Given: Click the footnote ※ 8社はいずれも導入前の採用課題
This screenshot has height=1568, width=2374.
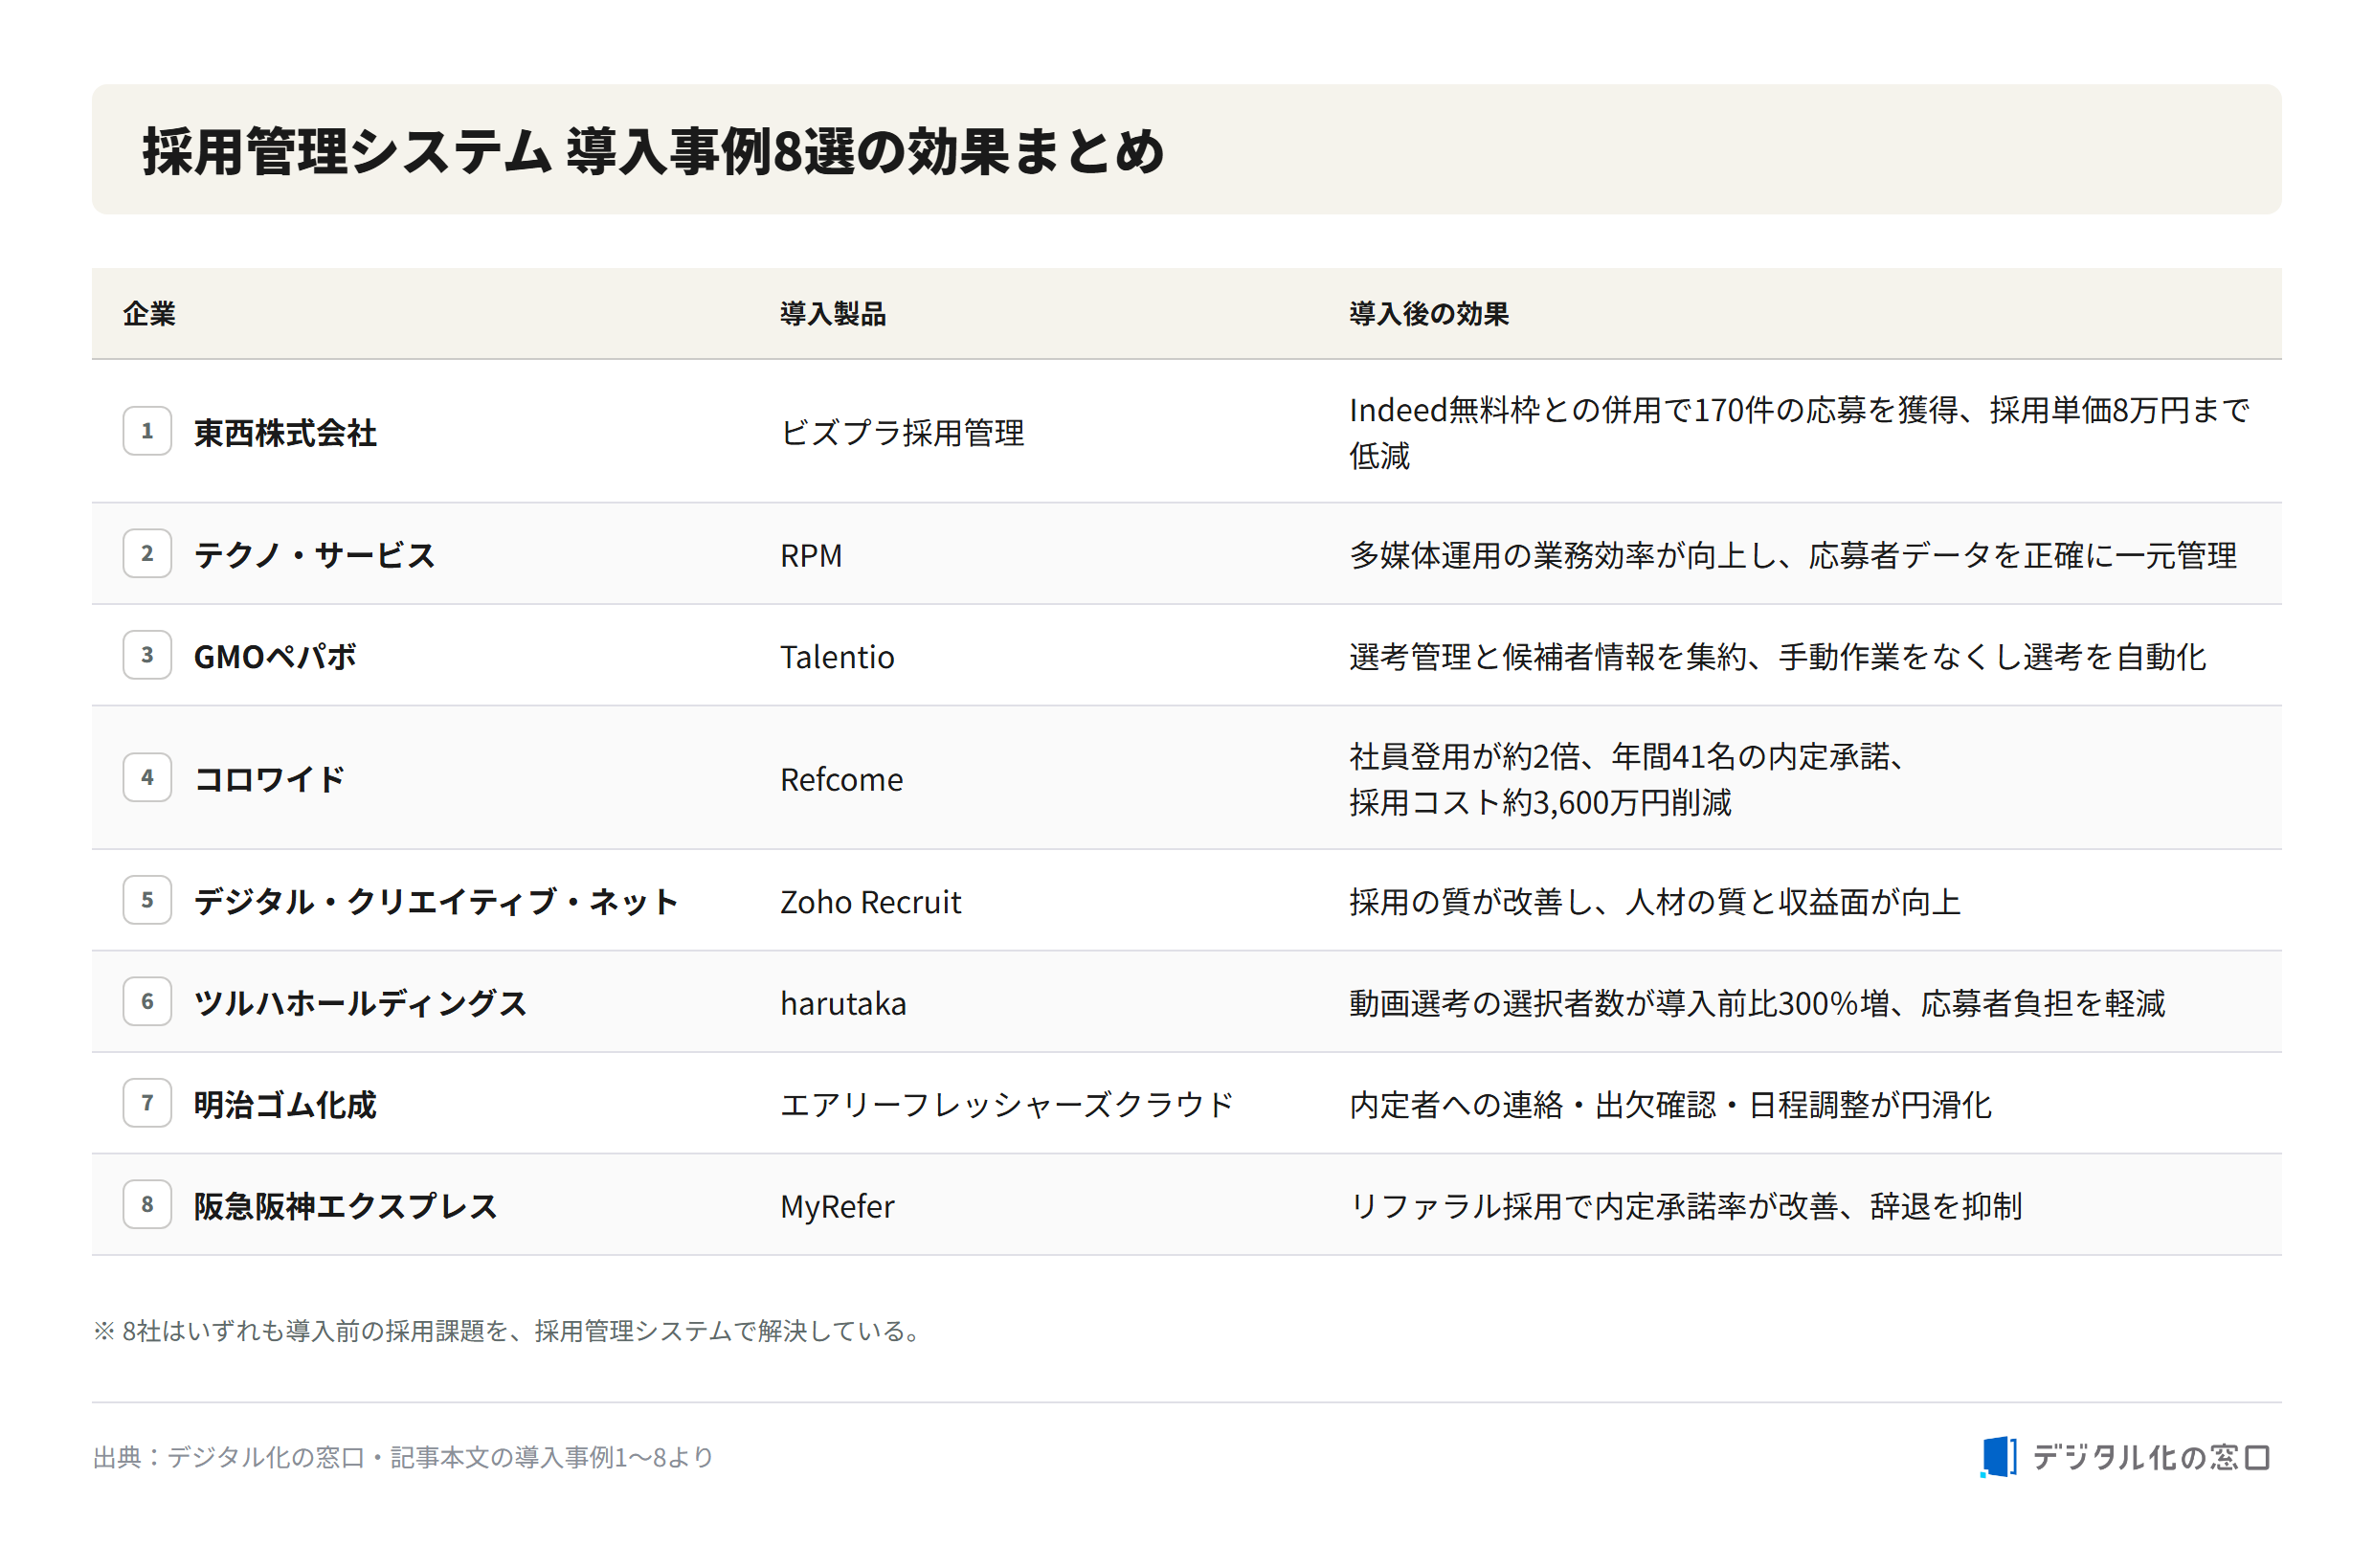Looking at the screenshot, I should [508, 1331].
